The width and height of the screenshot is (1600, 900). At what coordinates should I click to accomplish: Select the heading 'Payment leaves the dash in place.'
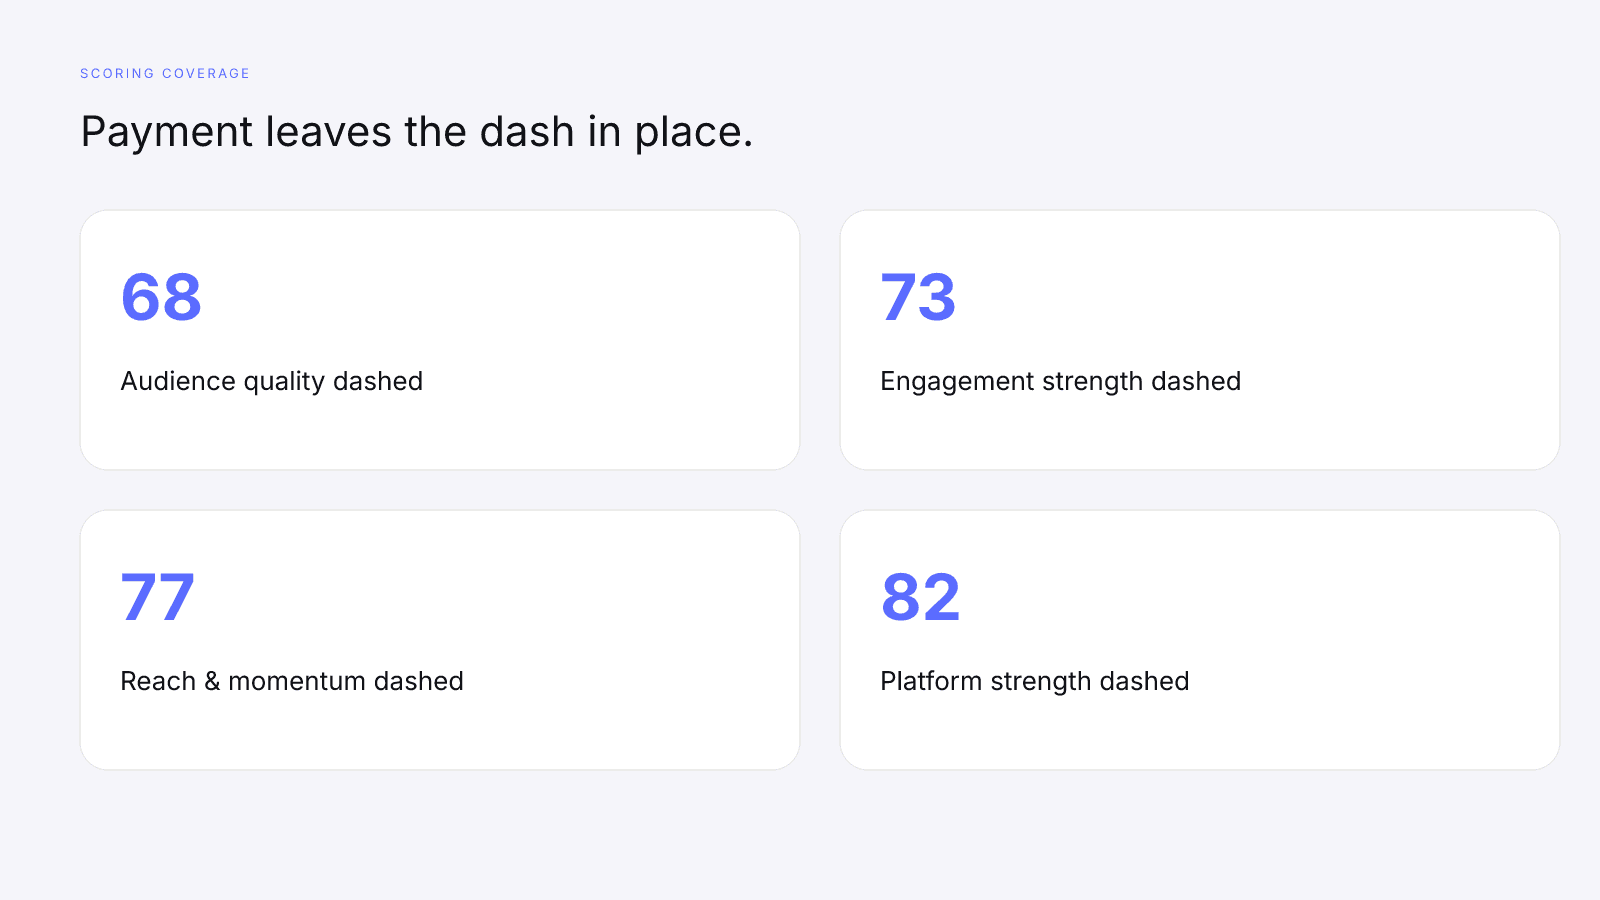pos(416,132)
